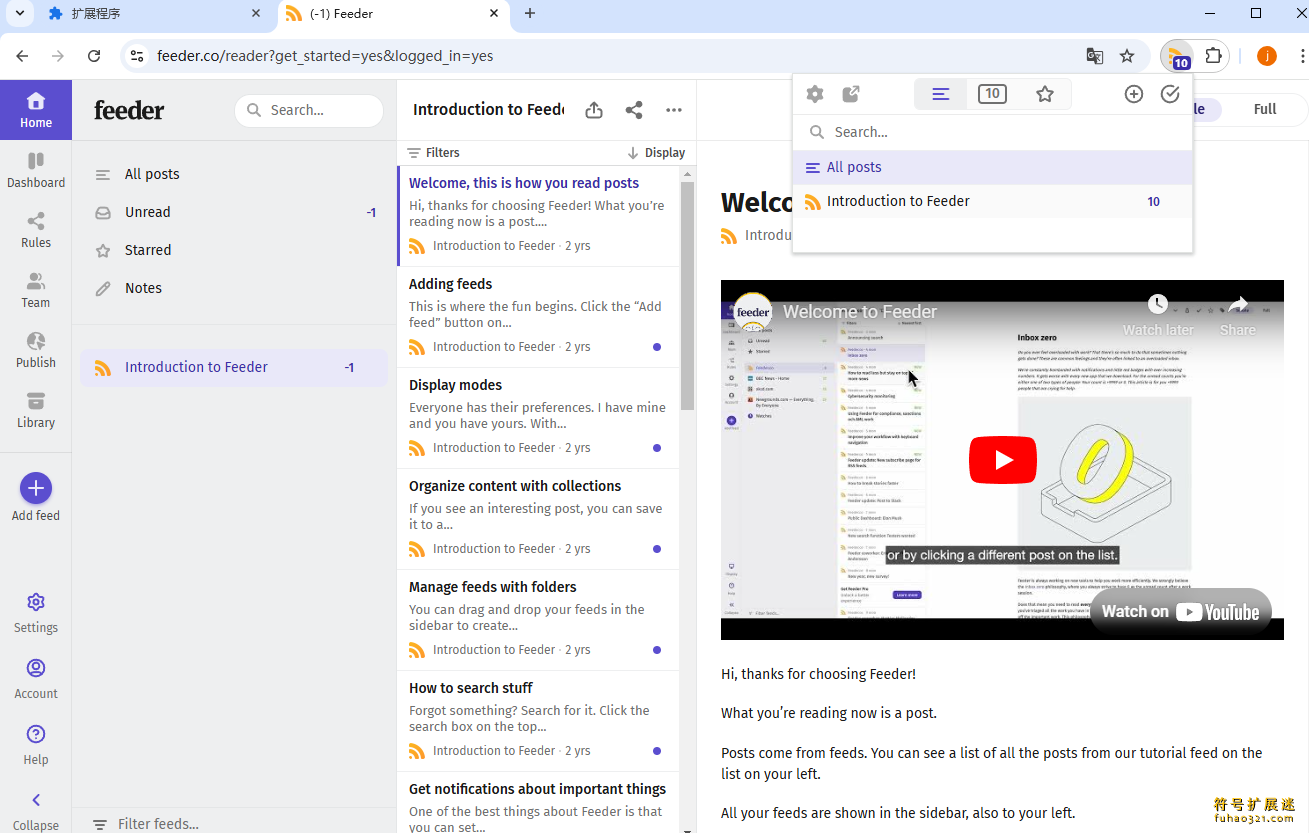This screenshot has height=833, width=1309.
Task: Focus the main Search field
Action: click(309, 110)
